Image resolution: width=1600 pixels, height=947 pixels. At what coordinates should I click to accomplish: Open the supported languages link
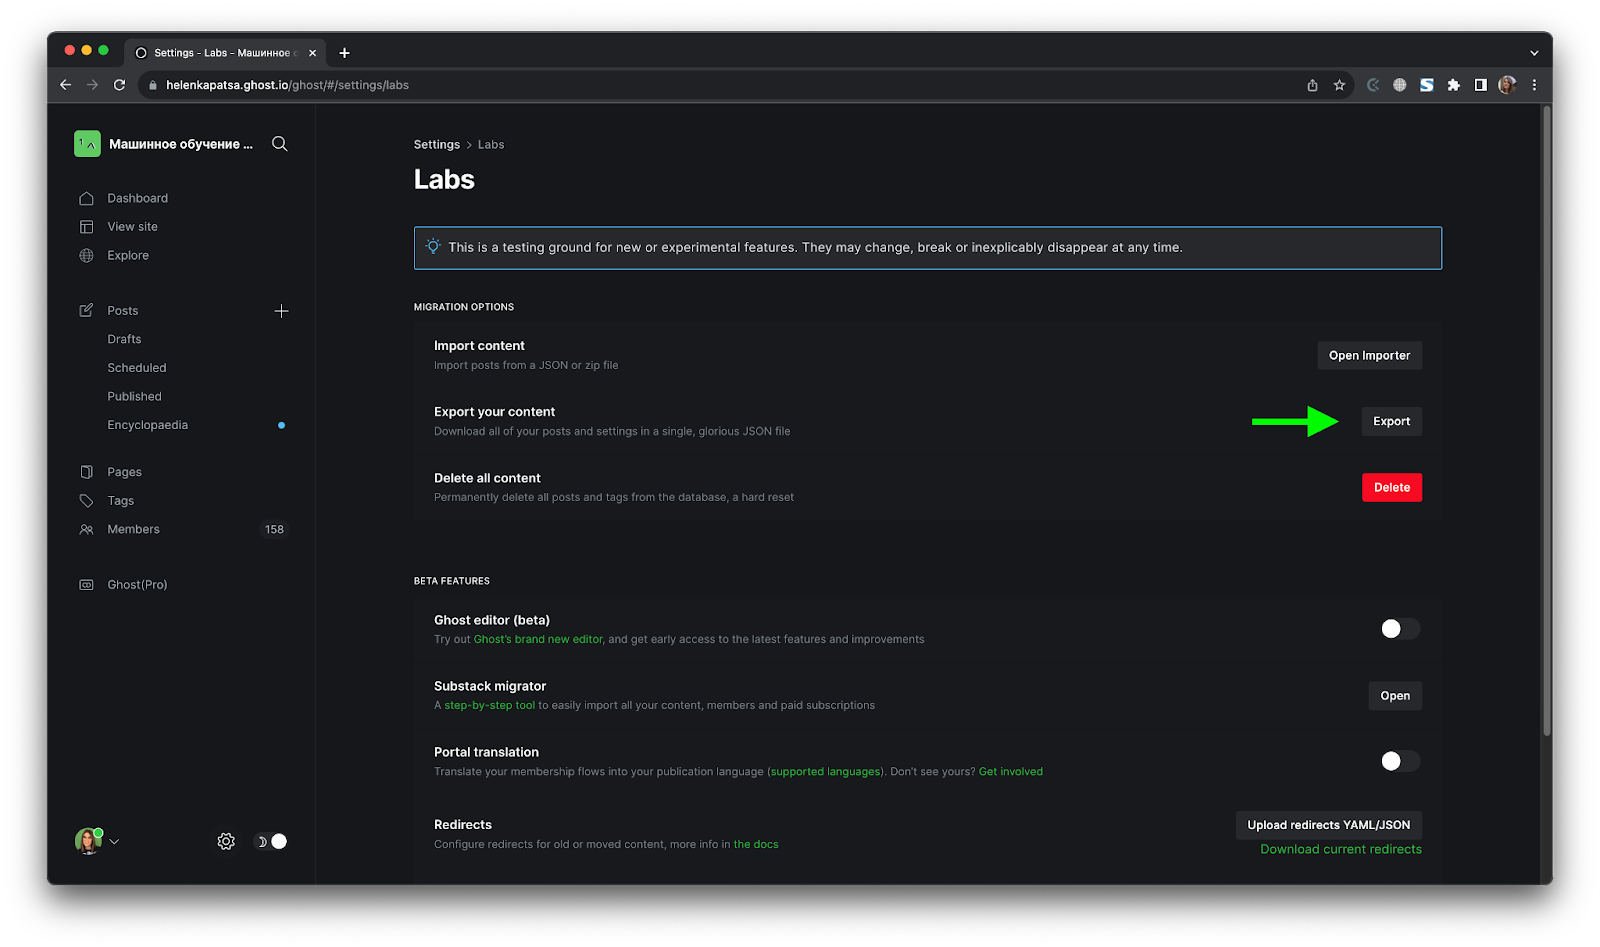pos(826,772)
